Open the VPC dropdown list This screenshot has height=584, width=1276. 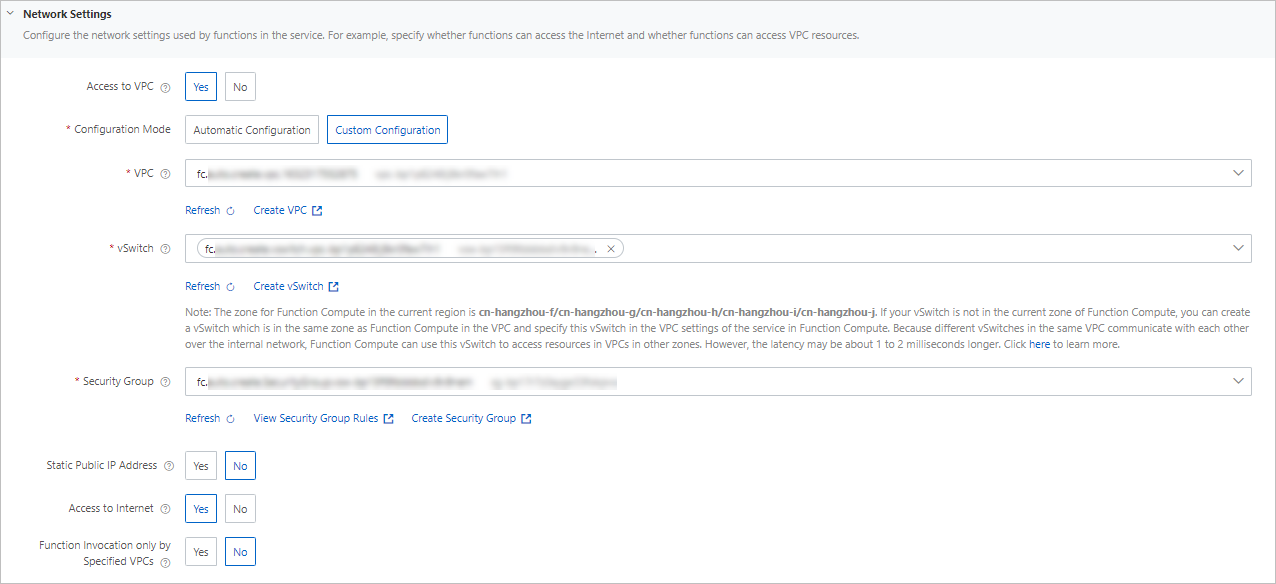[718, 173]
